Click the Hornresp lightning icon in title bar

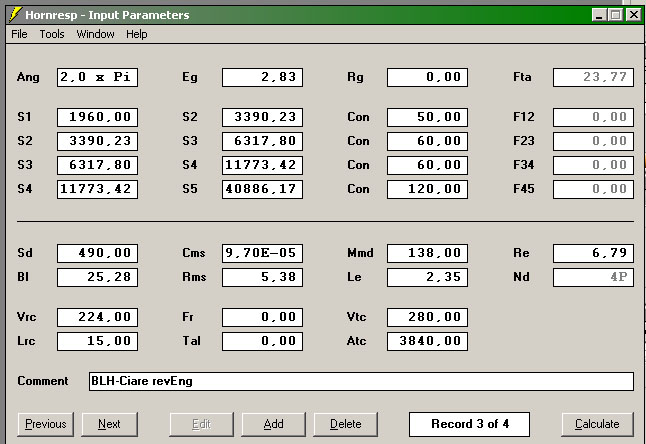click(15, 15)
